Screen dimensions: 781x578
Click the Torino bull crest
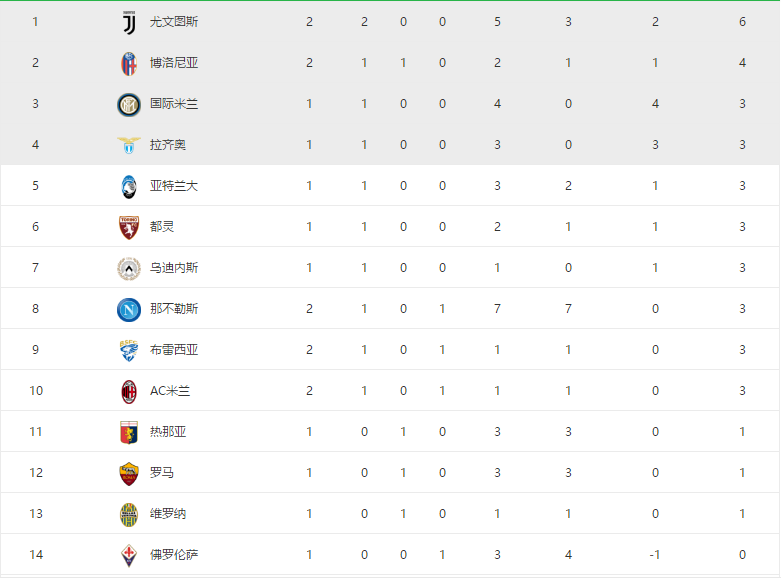129,227
